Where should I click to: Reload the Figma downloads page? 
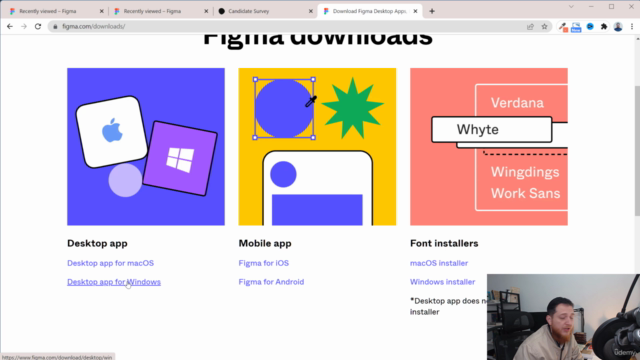38,27
